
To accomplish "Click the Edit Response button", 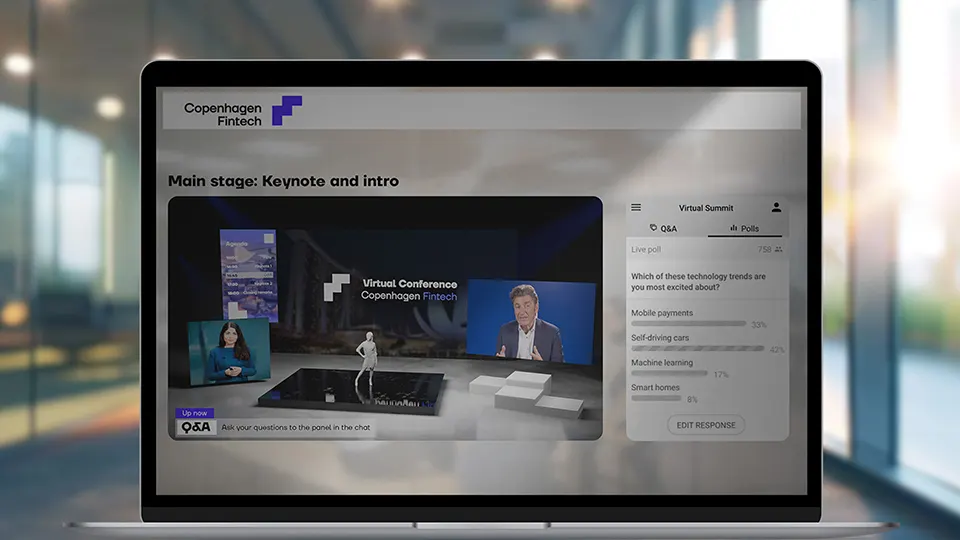I will coord(706,425).
